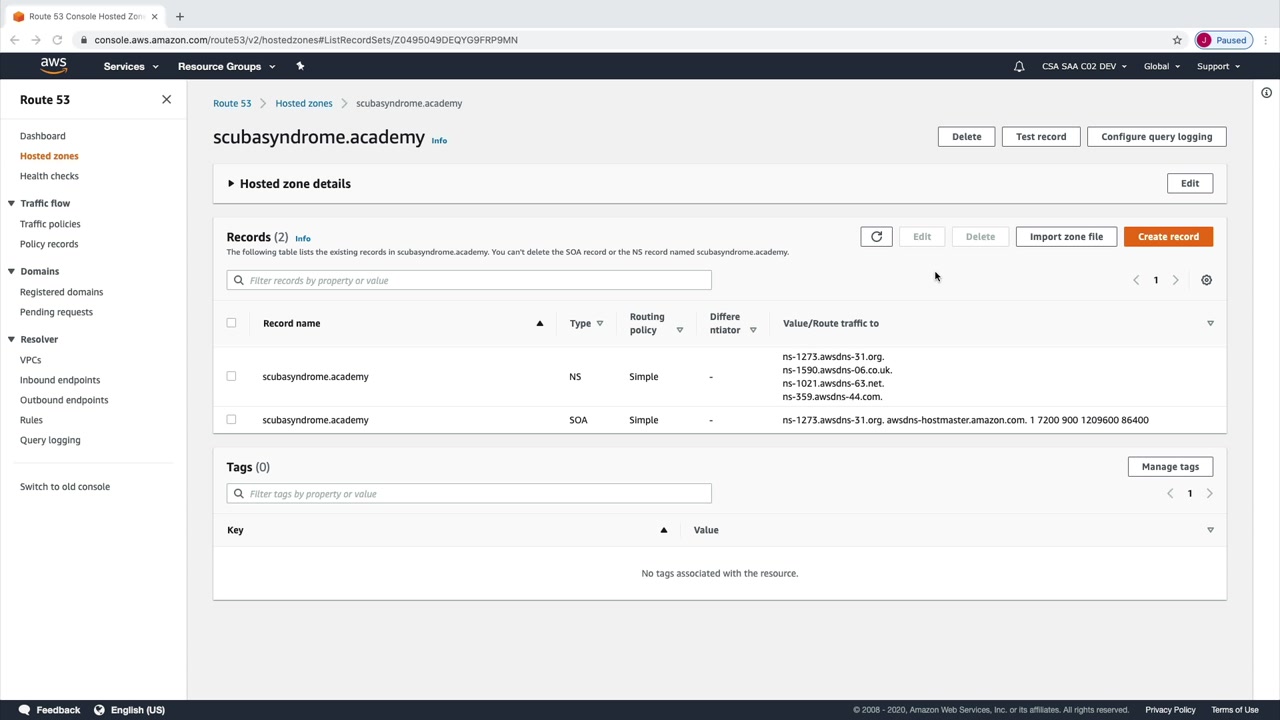Image resolution: width=1280 pixels, height=720 pixels.
Task: Open the CSA SAA C02 DEV account menu
Action: tap(1084, 66)
